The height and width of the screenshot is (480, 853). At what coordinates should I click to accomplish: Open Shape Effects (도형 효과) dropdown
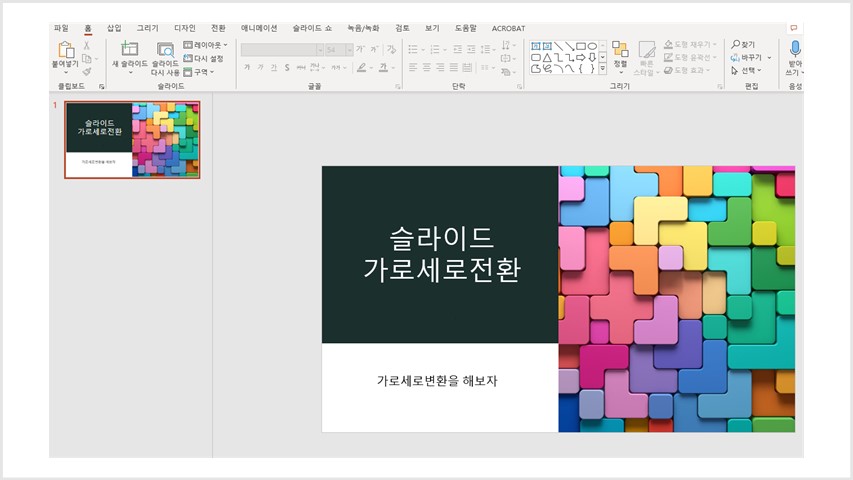coord(688,70)
